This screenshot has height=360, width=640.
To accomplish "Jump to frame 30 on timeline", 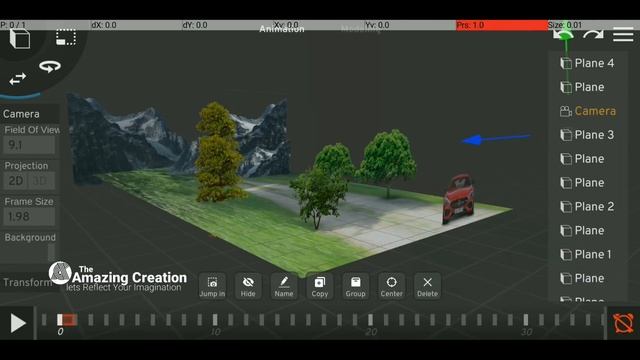I will click(526, 320).
